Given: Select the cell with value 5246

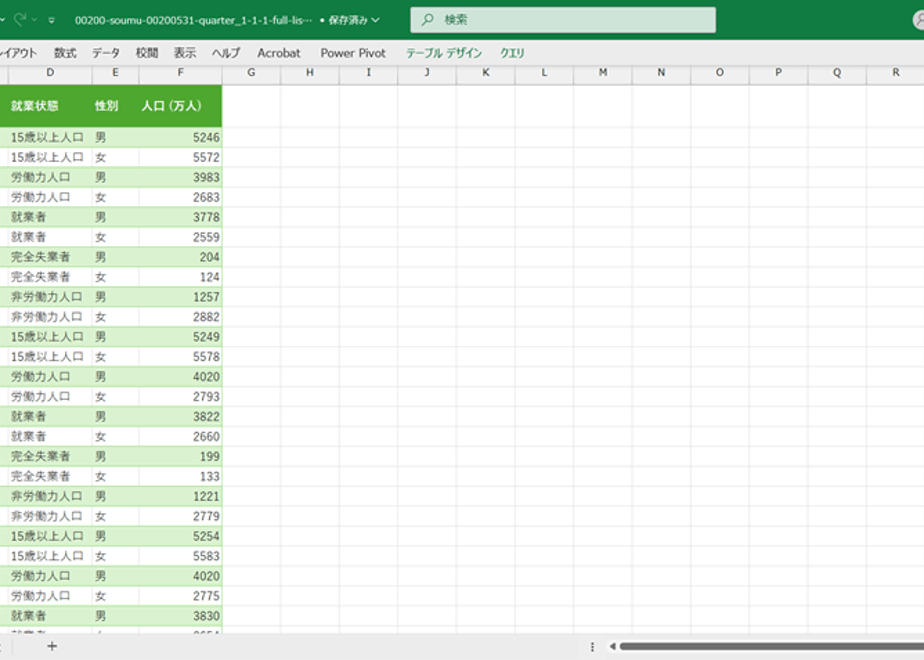Looking at the screenshot, I should click(x=180, y=137).
